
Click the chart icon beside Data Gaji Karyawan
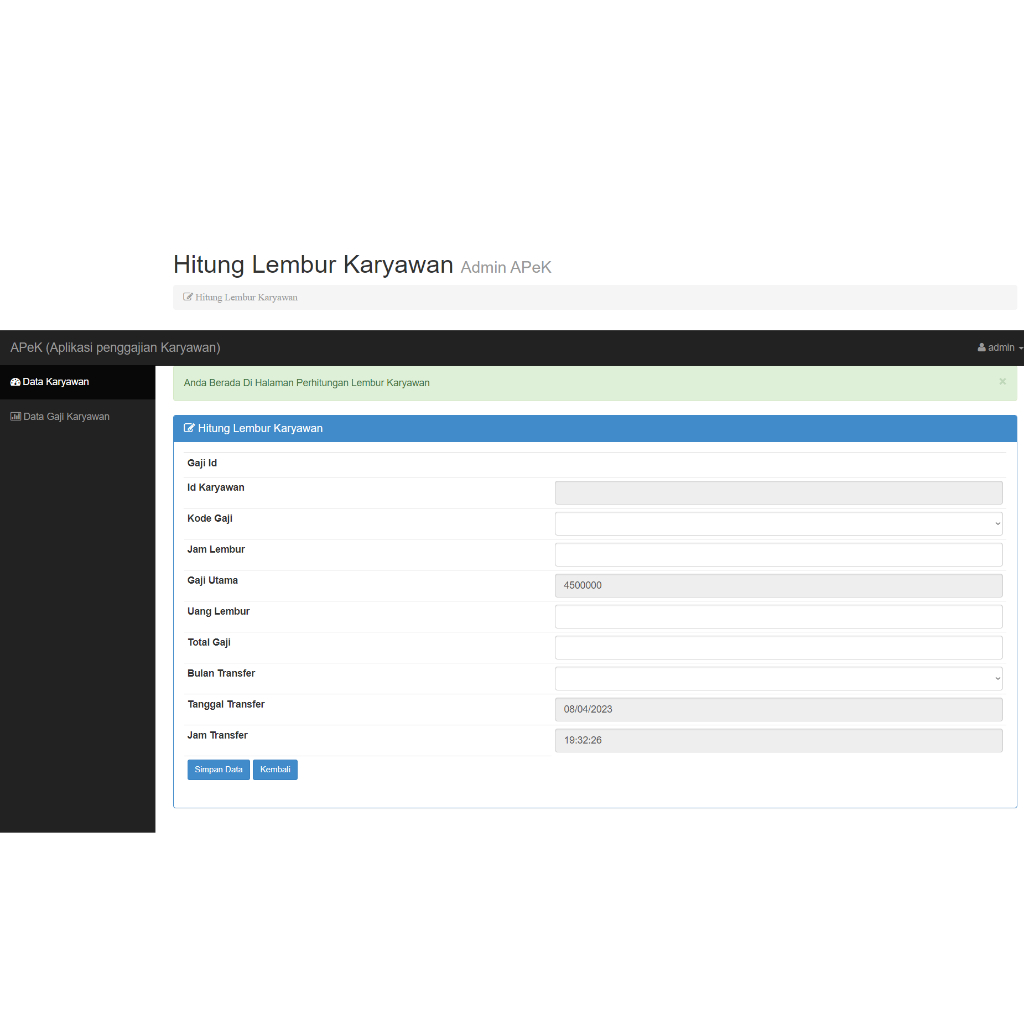(x=15, y=417)
